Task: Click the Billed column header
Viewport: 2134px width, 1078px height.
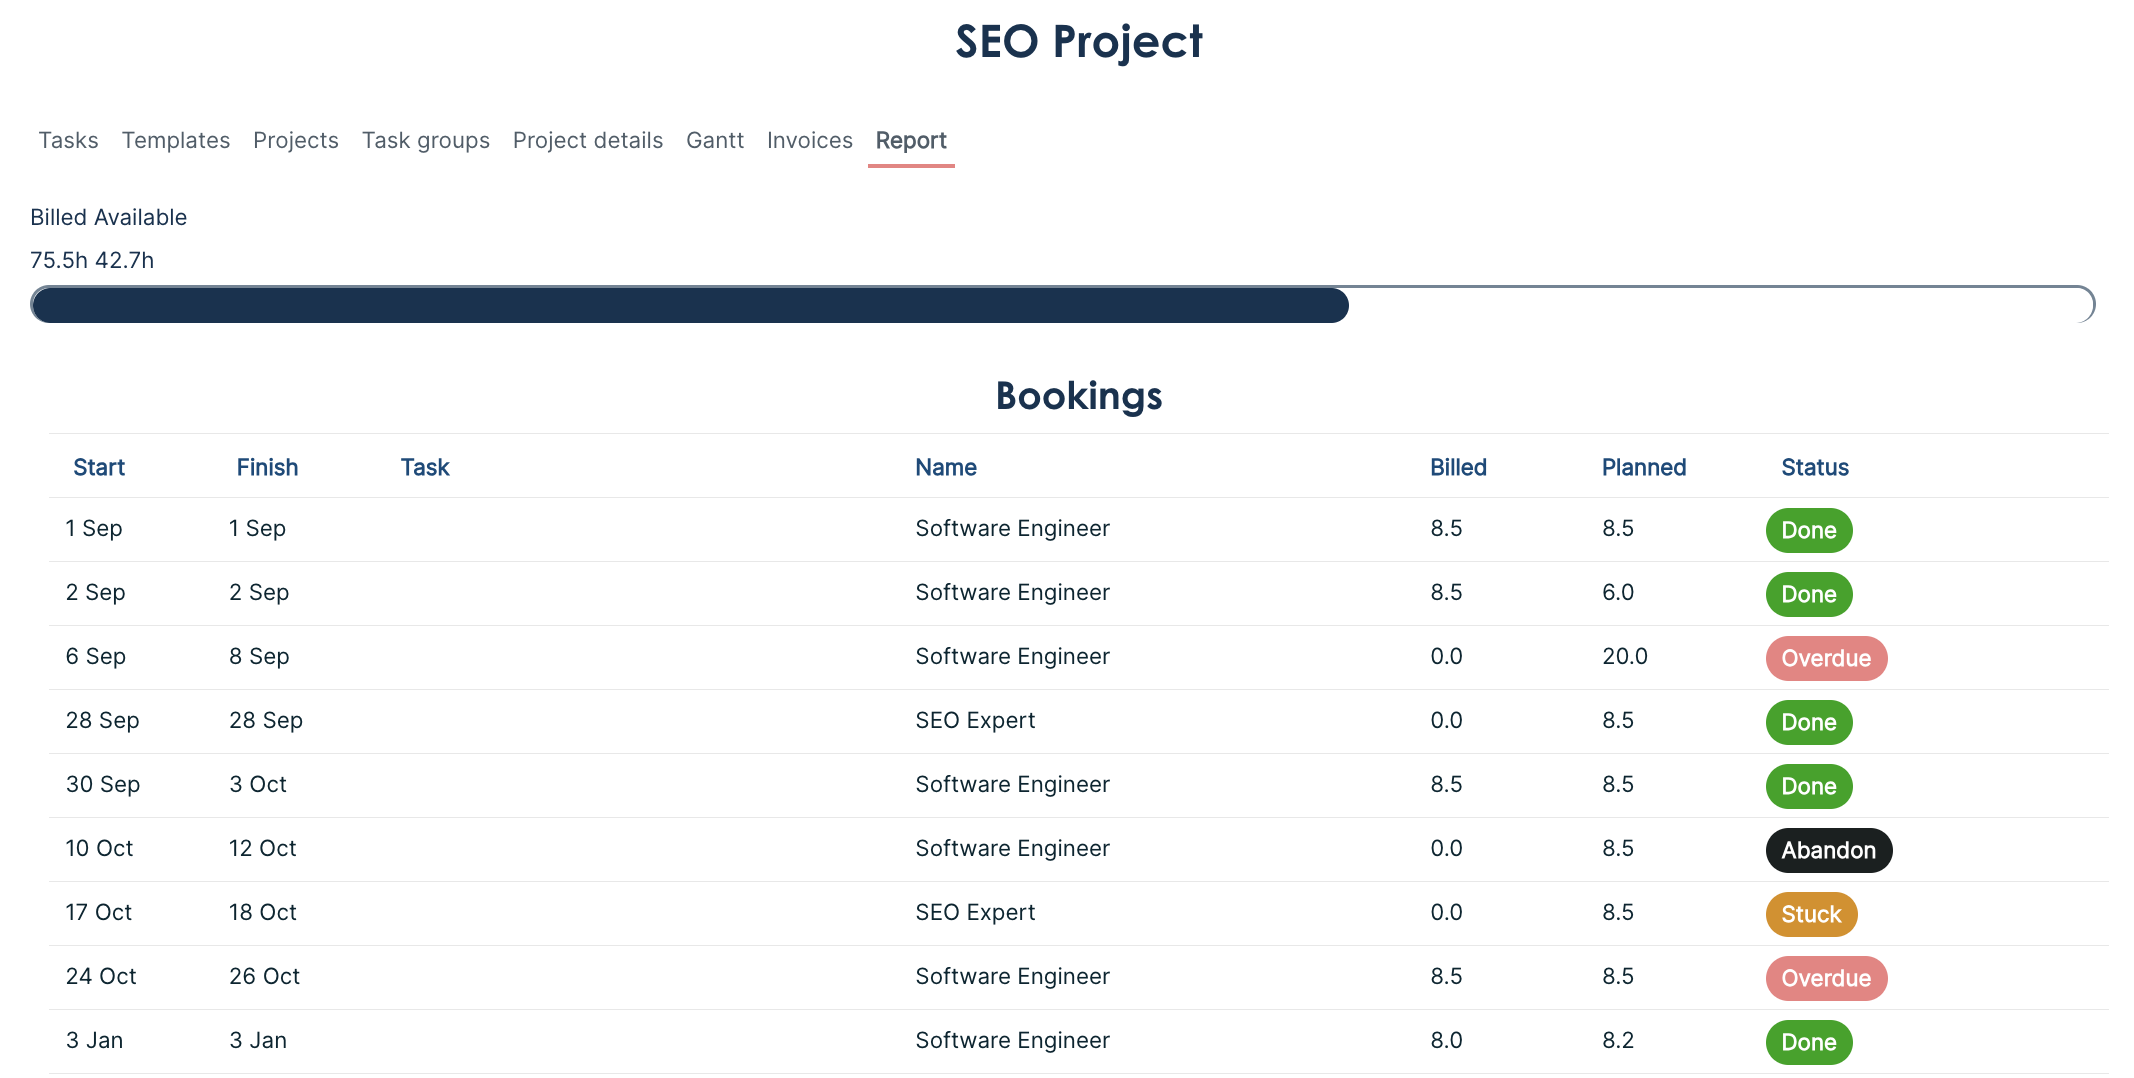Action: [x=1457, y=467]
